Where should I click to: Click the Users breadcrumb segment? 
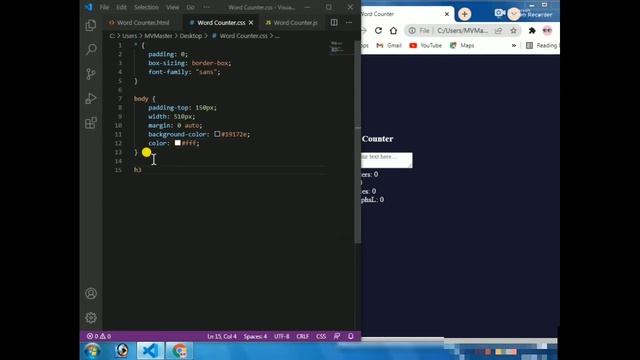tap(129, 36)
